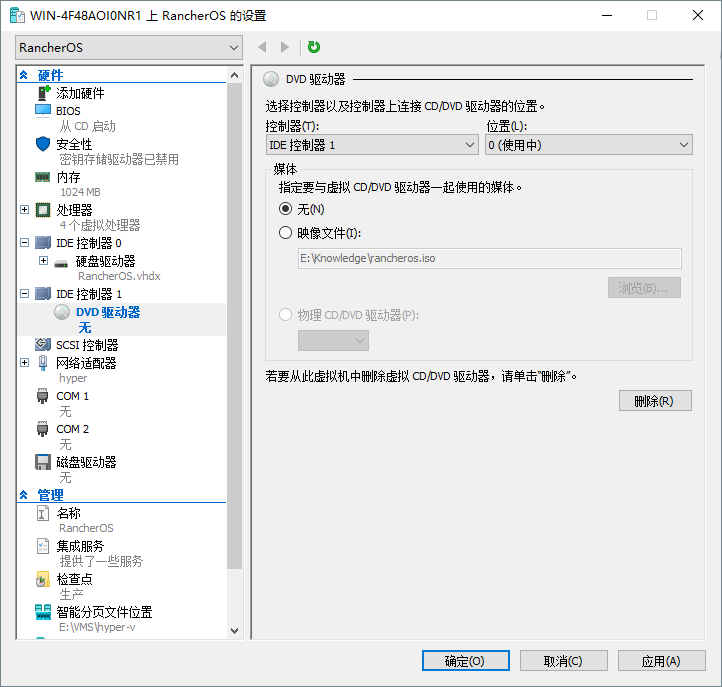Click the 删除(R) button
Image resolution: width=722 pixels, height=687 pixels.
point(655,401)
